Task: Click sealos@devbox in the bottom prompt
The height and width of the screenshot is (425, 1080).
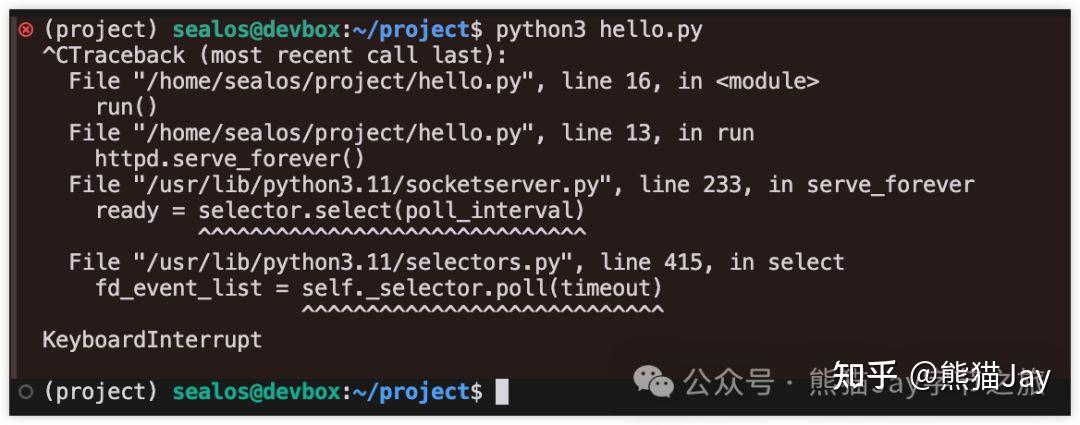Action: coord(256,392)
